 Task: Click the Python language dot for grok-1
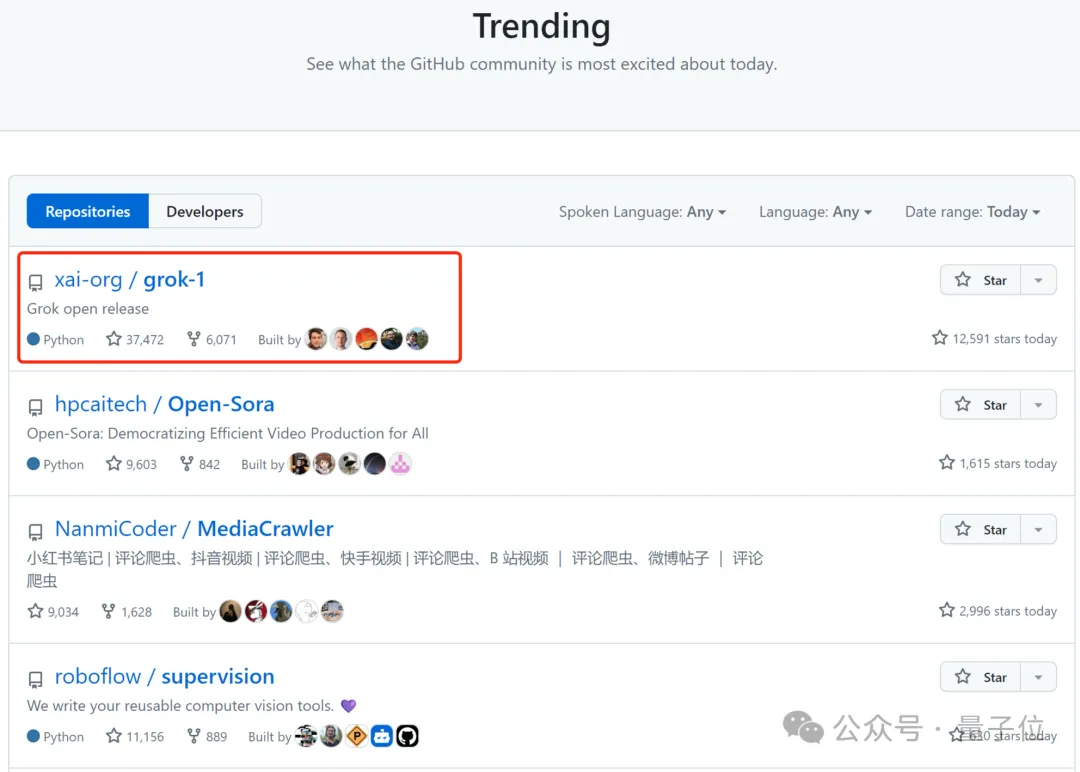33,339
